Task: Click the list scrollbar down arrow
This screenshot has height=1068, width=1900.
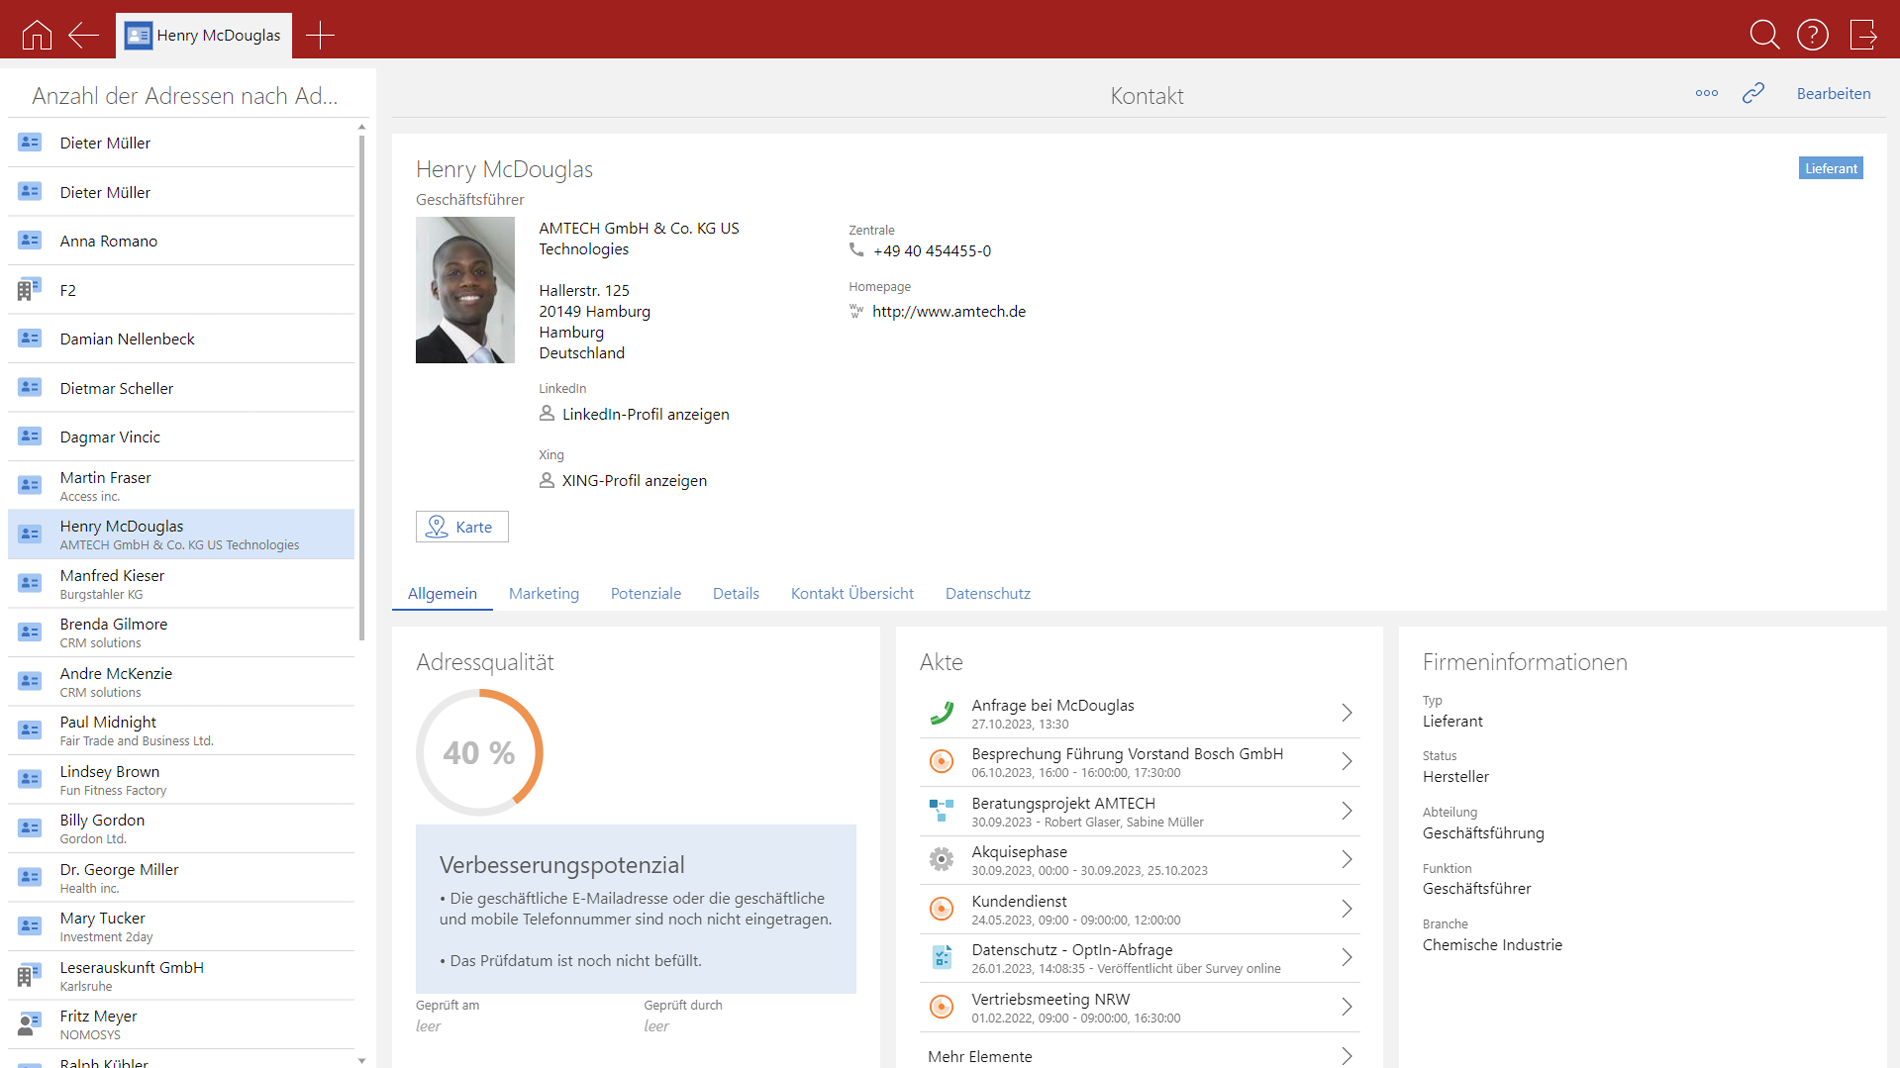Action: point(362,1060)
